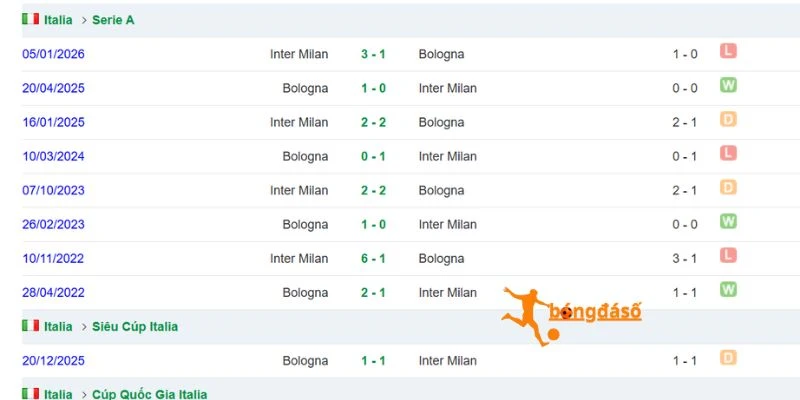Click the D result badge for 16/01/2025 match
This screenshot has height=400, width=800.
coord(728,119)
